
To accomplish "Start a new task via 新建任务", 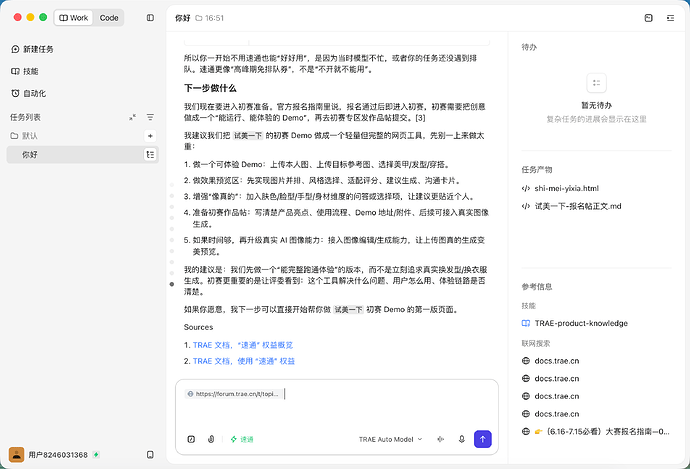I will 32,49.
